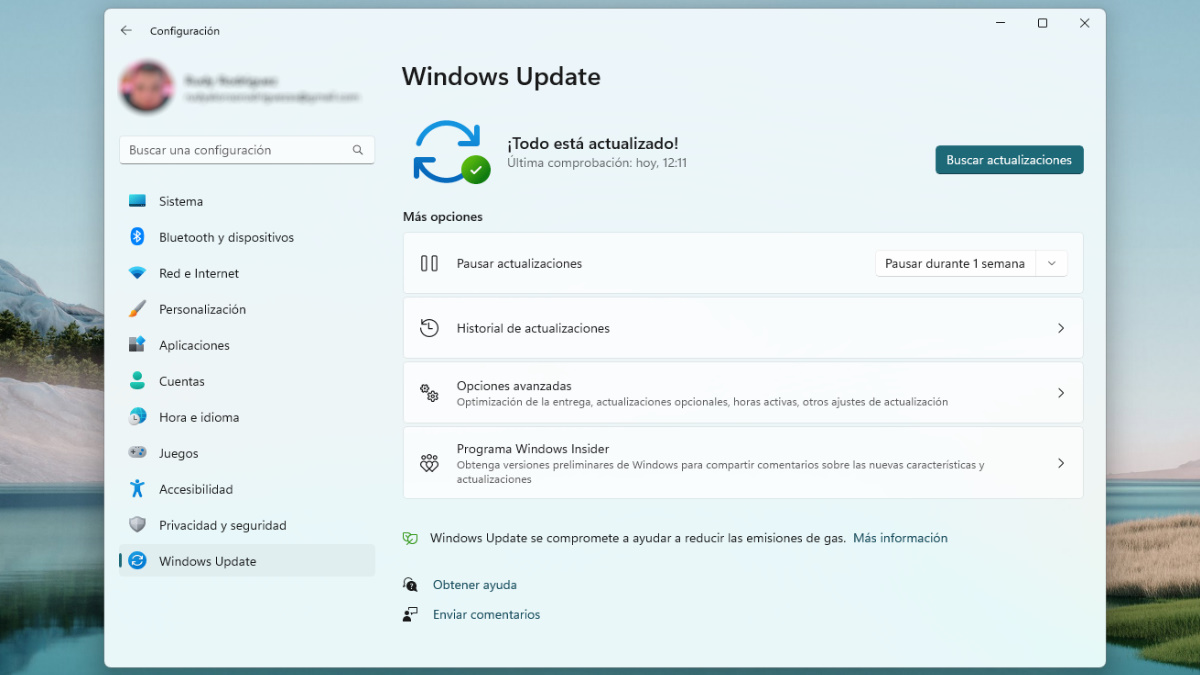Viewport: 1200px width, 675px height.
Task: Click the Windows Insider hearts icon
Action: (x=429, y=463)
